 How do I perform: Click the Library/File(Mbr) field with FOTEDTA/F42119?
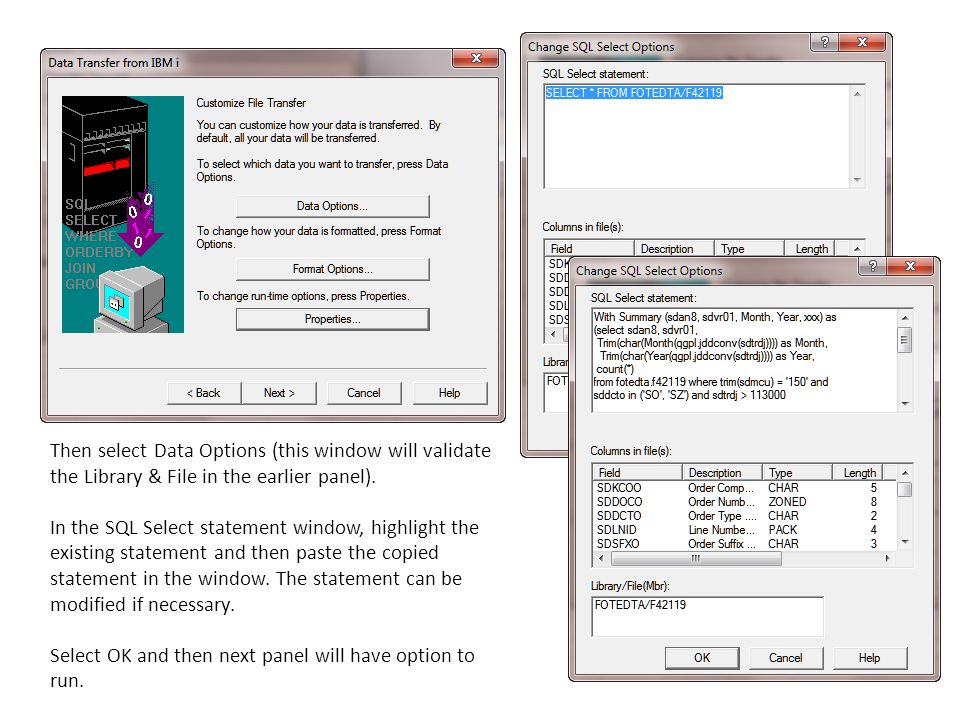[x=707, y=617]
